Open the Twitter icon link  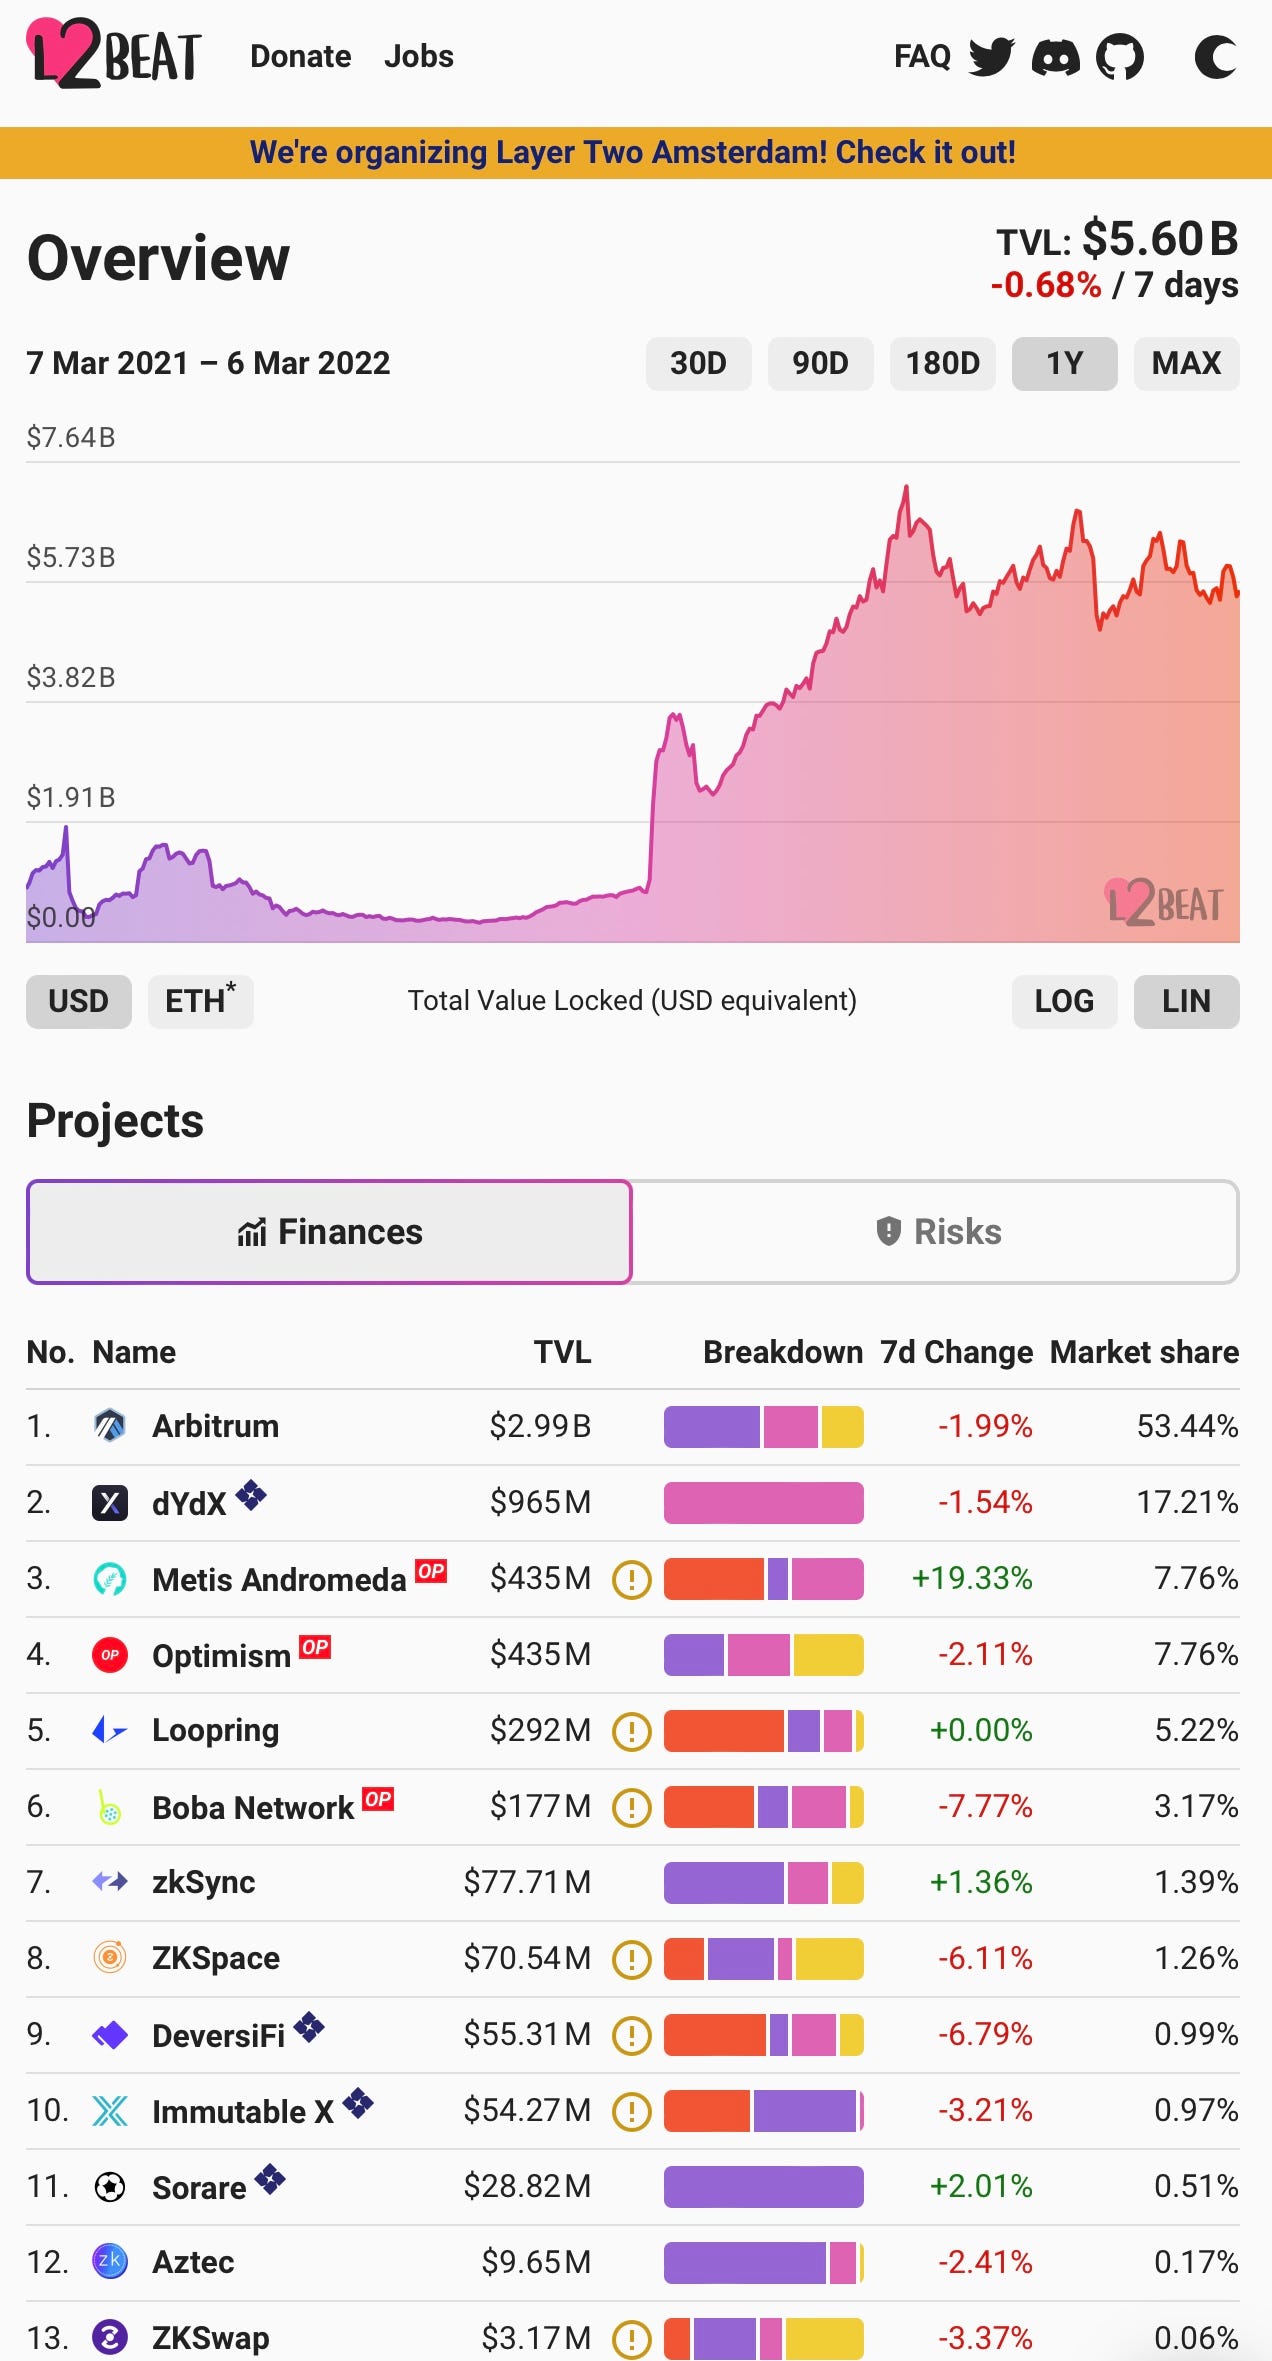coord(991,57)
